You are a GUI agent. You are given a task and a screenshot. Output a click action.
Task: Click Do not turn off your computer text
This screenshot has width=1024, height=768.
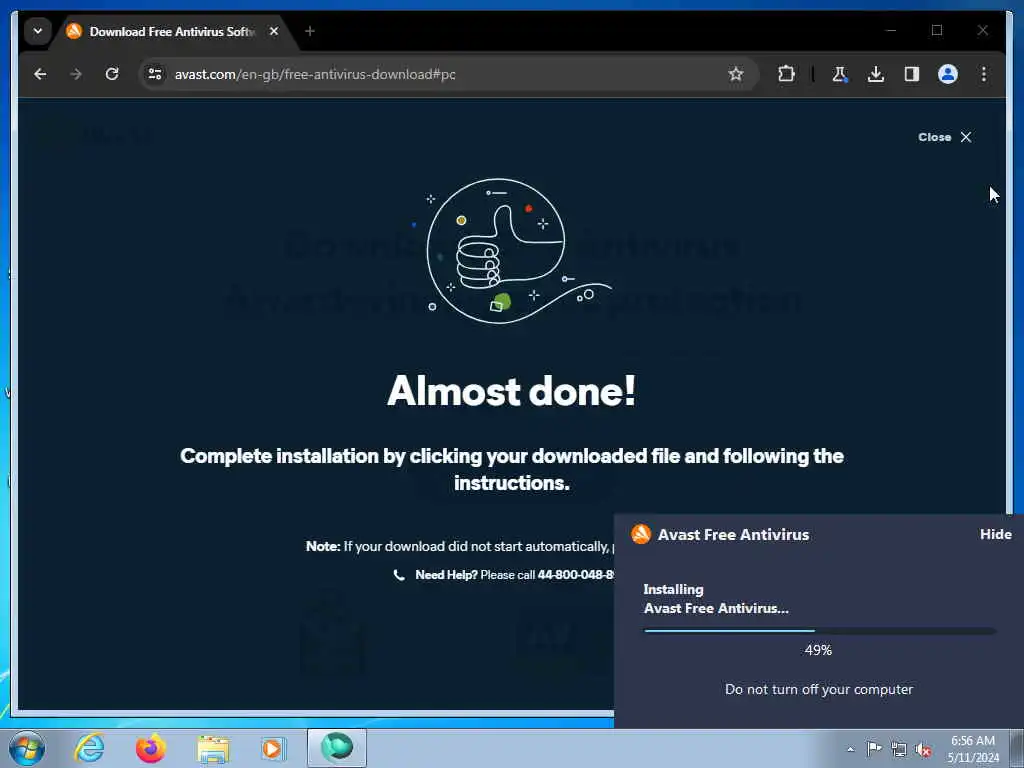(x=819, y=689)
